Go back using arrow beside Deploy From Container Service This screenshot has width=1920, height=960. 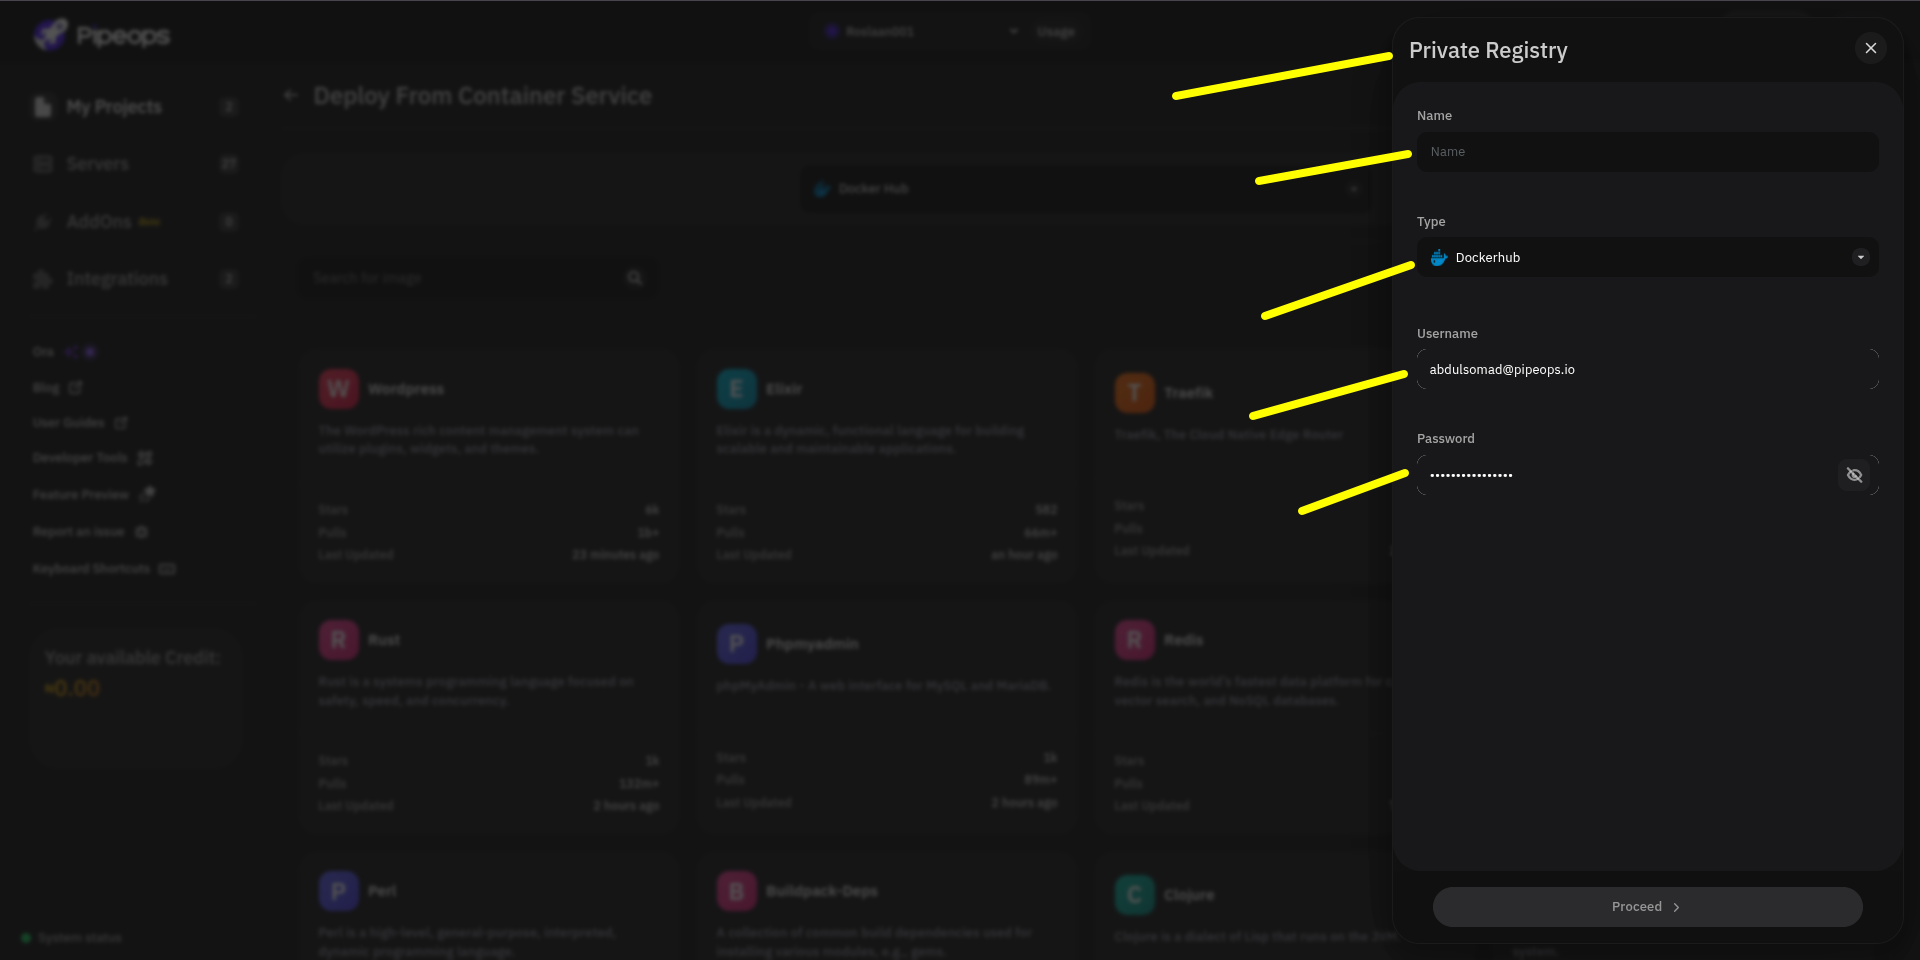(291, 96)
